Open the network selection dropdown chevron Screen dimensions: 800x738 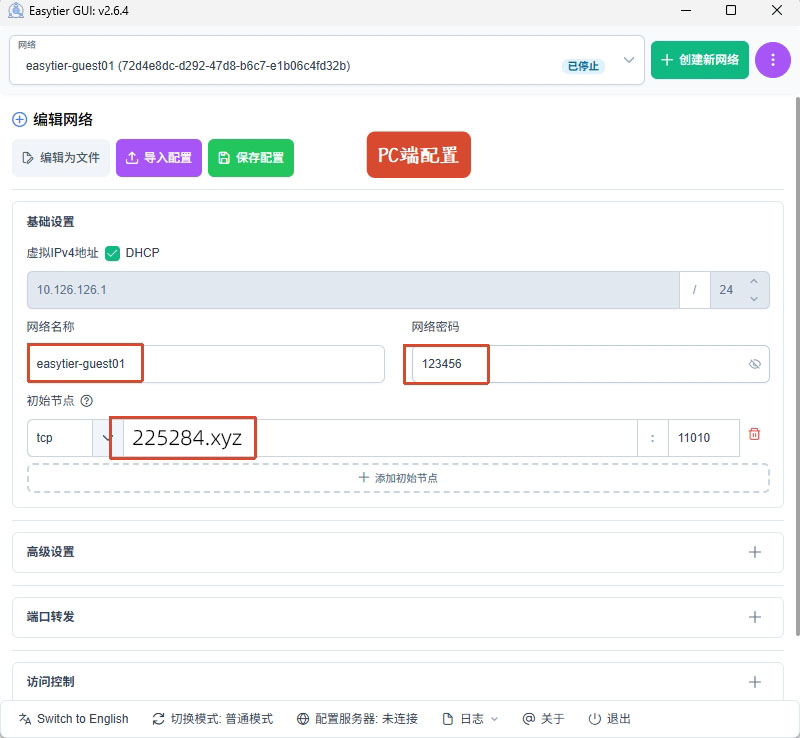pos(629,60)
